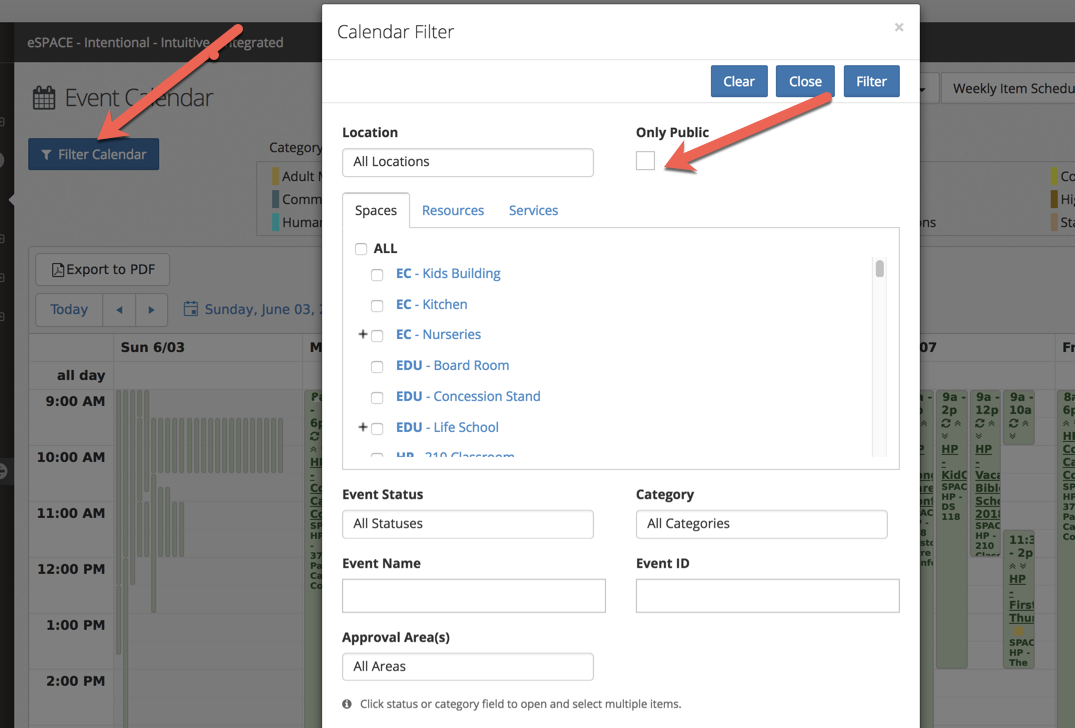The width and height of the screenshot is (1075, 728).
Task: Apply filters with the Filter button
Action: 871,82
